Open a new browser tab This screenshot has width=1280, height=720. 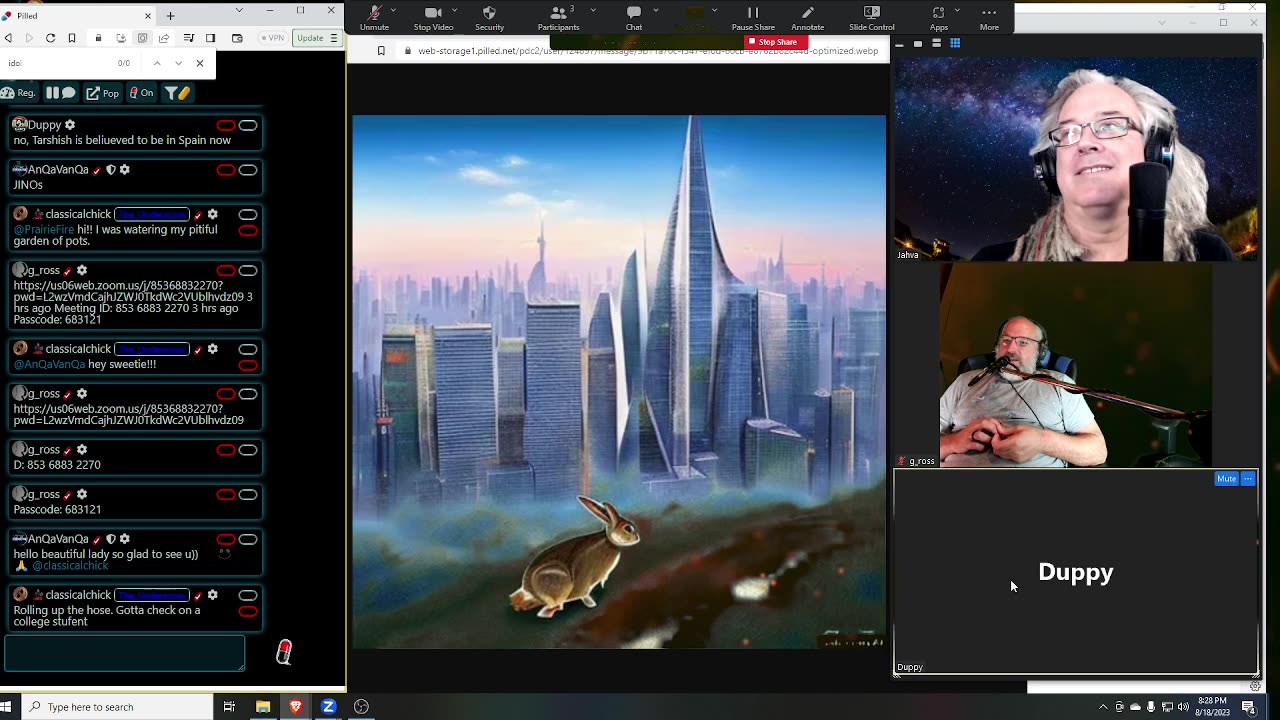(x=170, y=16)
